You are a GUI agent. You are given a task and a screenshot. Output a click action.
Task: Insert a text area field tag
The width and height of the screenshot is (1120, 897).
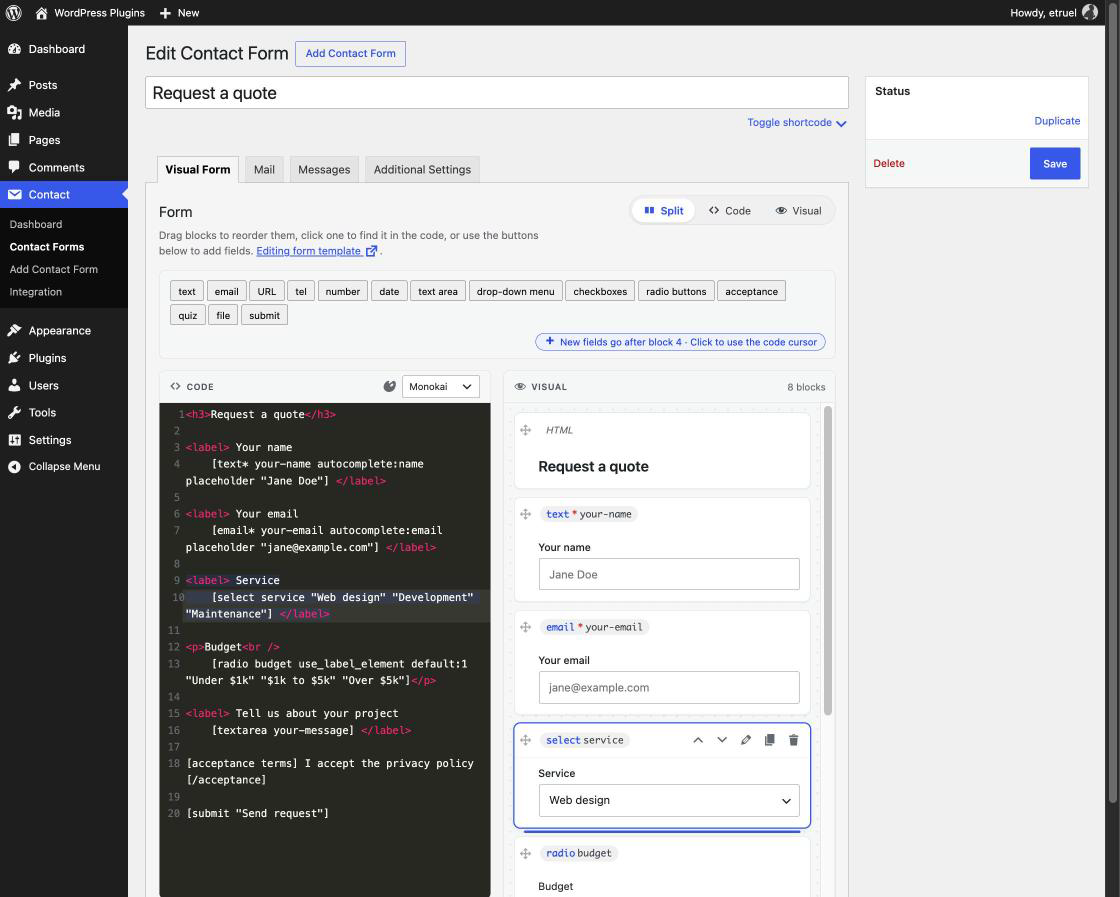point(438,291)
